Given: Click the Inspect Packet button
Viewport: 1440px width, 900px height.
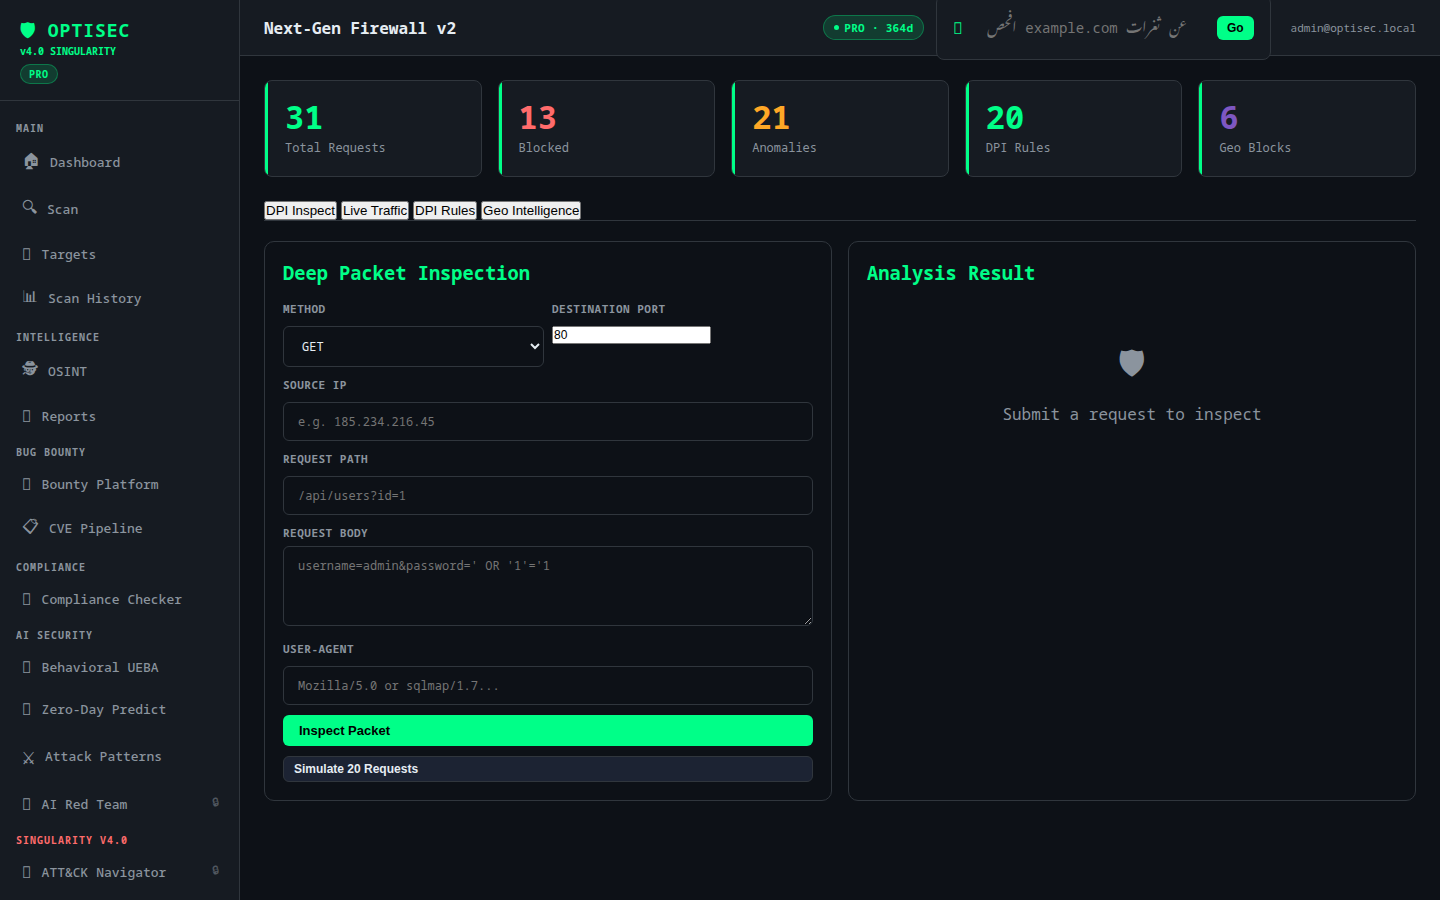Looking at the screenshot, I should point(548,730).
